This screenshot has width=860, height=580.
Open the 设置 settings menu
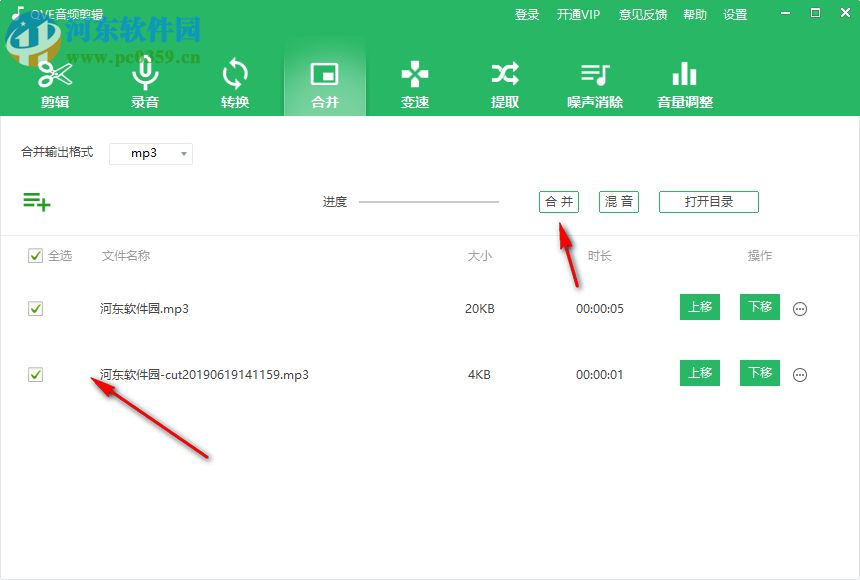(x=735, y=14)
